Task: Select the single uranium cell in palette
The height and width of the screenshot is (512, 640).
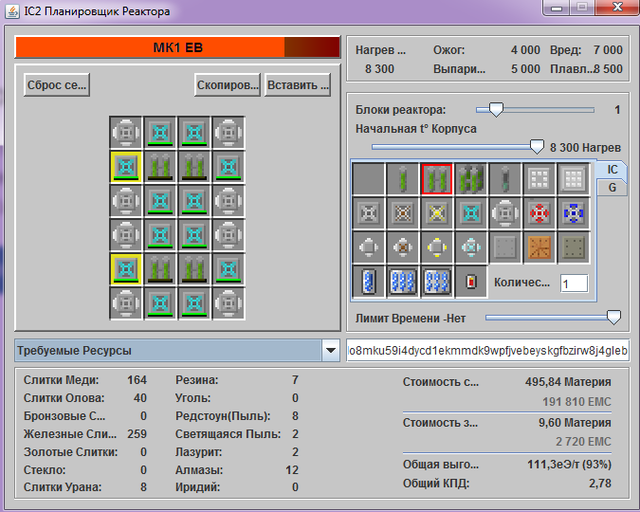Action: (403, 178)
